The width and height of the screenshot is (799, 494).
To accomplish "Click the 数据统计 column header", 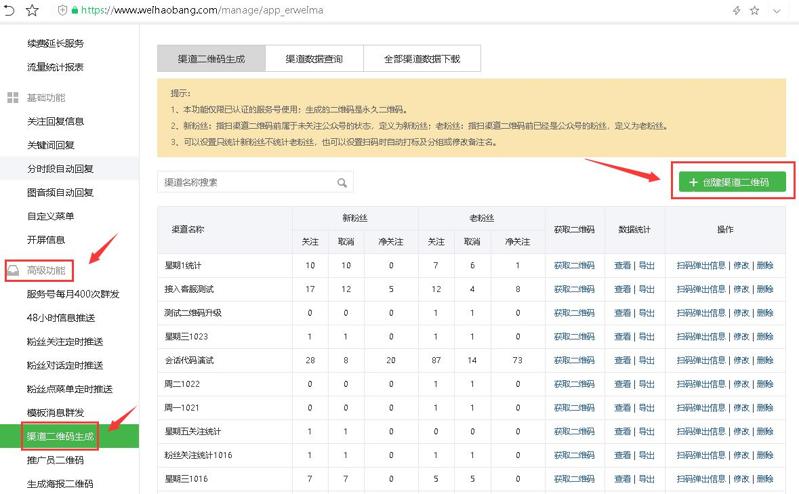I will click(x=634, y=229).
